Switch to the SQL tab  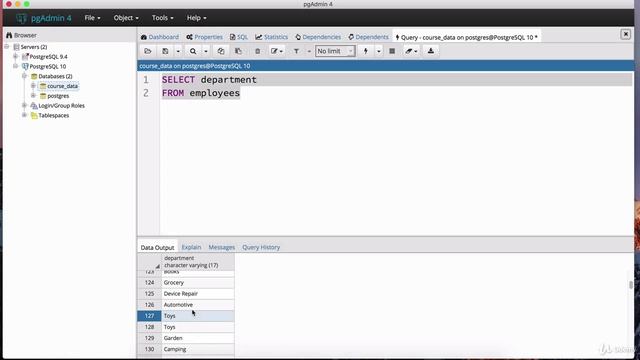tap(239, 37)
